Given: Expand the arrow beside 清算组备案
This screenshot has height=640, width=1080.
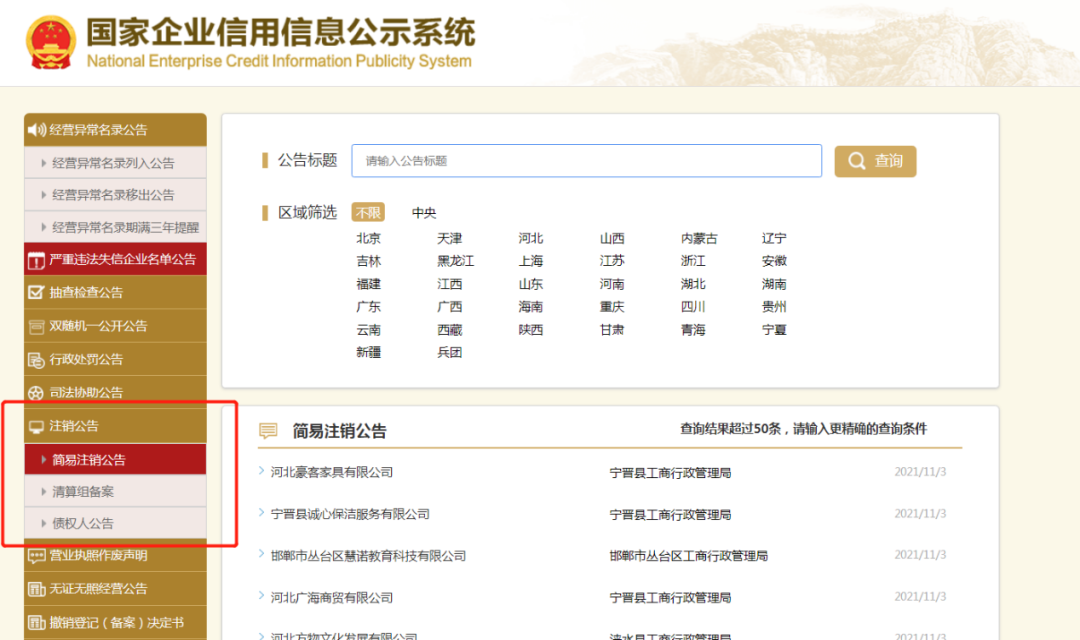Looking at the screenshot, I should coord(43,491).
